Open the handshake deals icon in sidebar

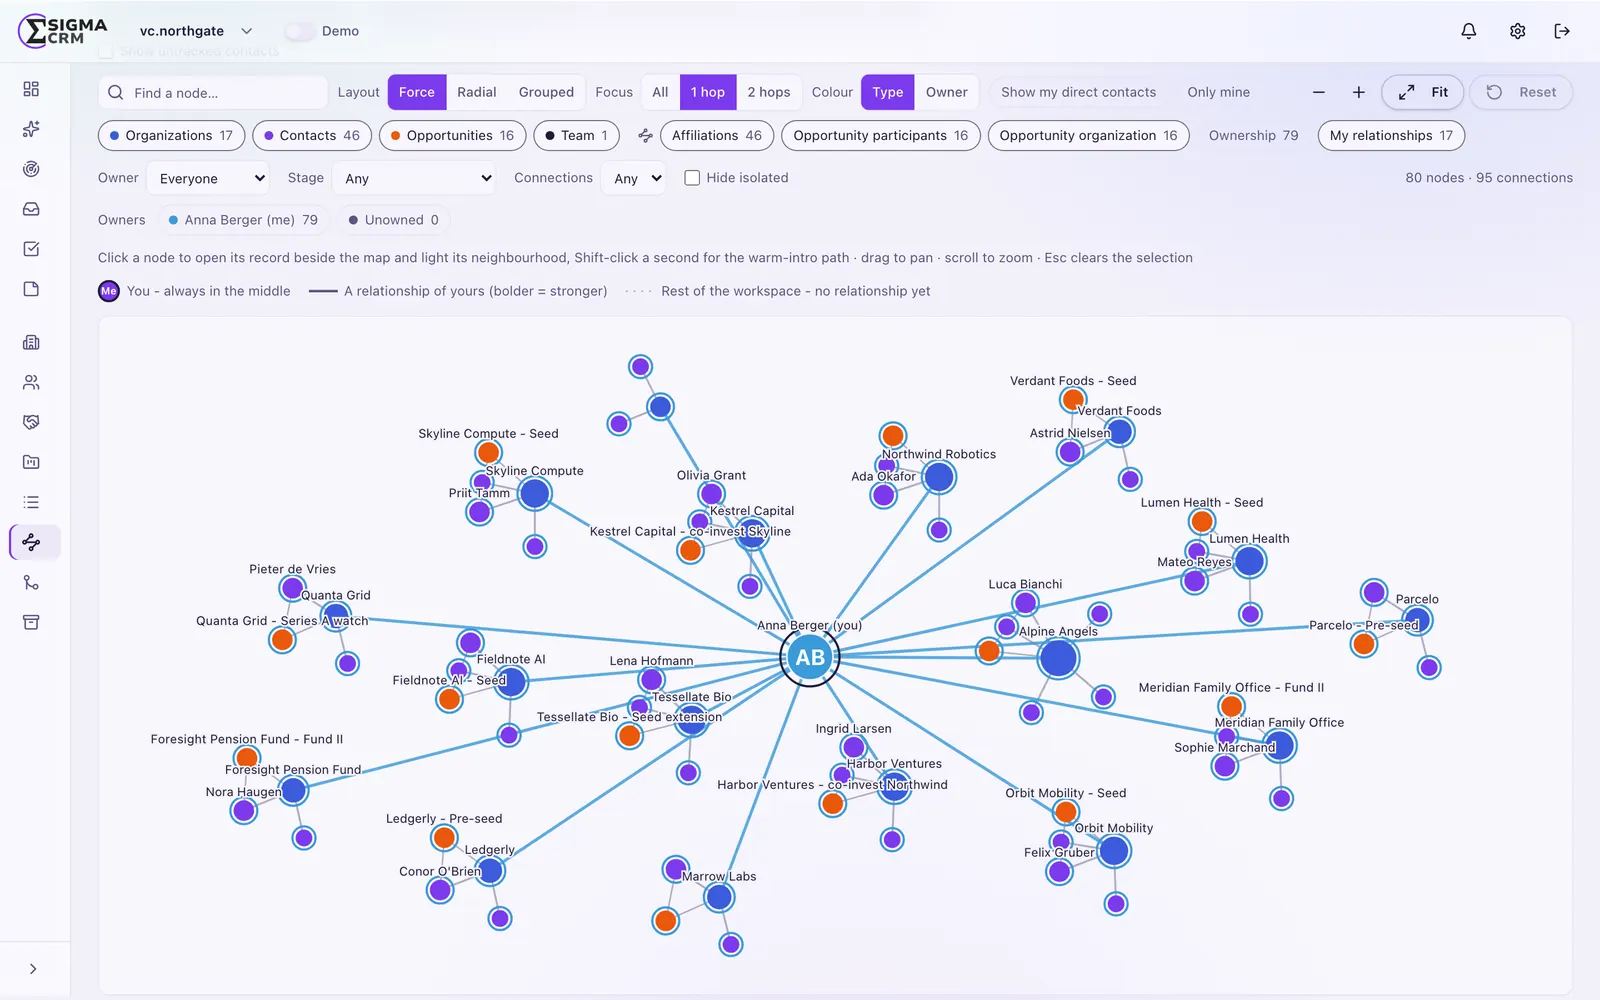coord(31,422)
